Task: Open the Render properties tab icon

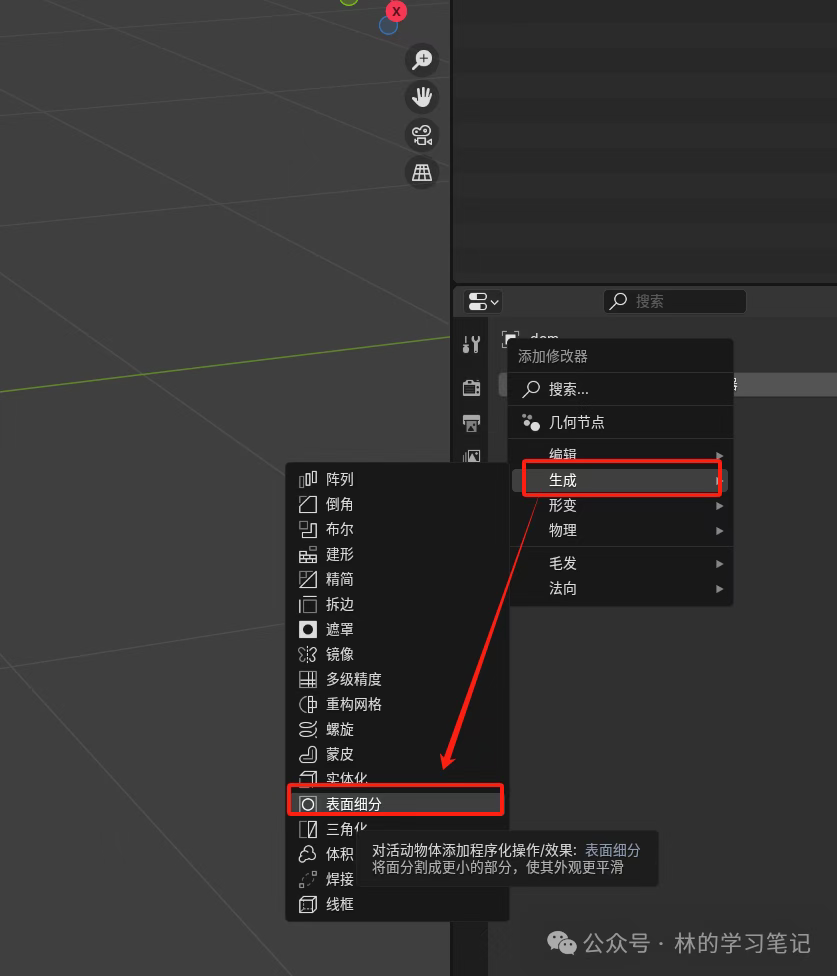Action: click(471, 388)
